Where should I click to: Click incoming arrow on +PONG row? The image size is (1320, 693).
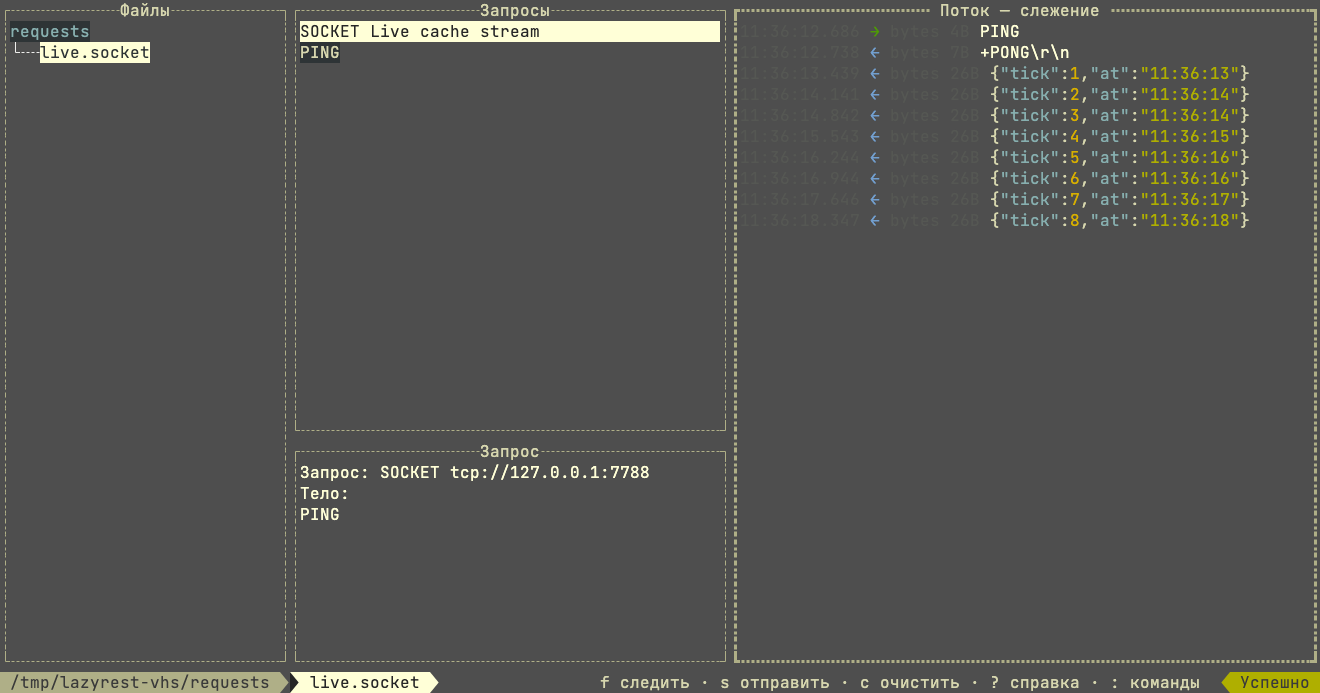click(x=875, y=53)
